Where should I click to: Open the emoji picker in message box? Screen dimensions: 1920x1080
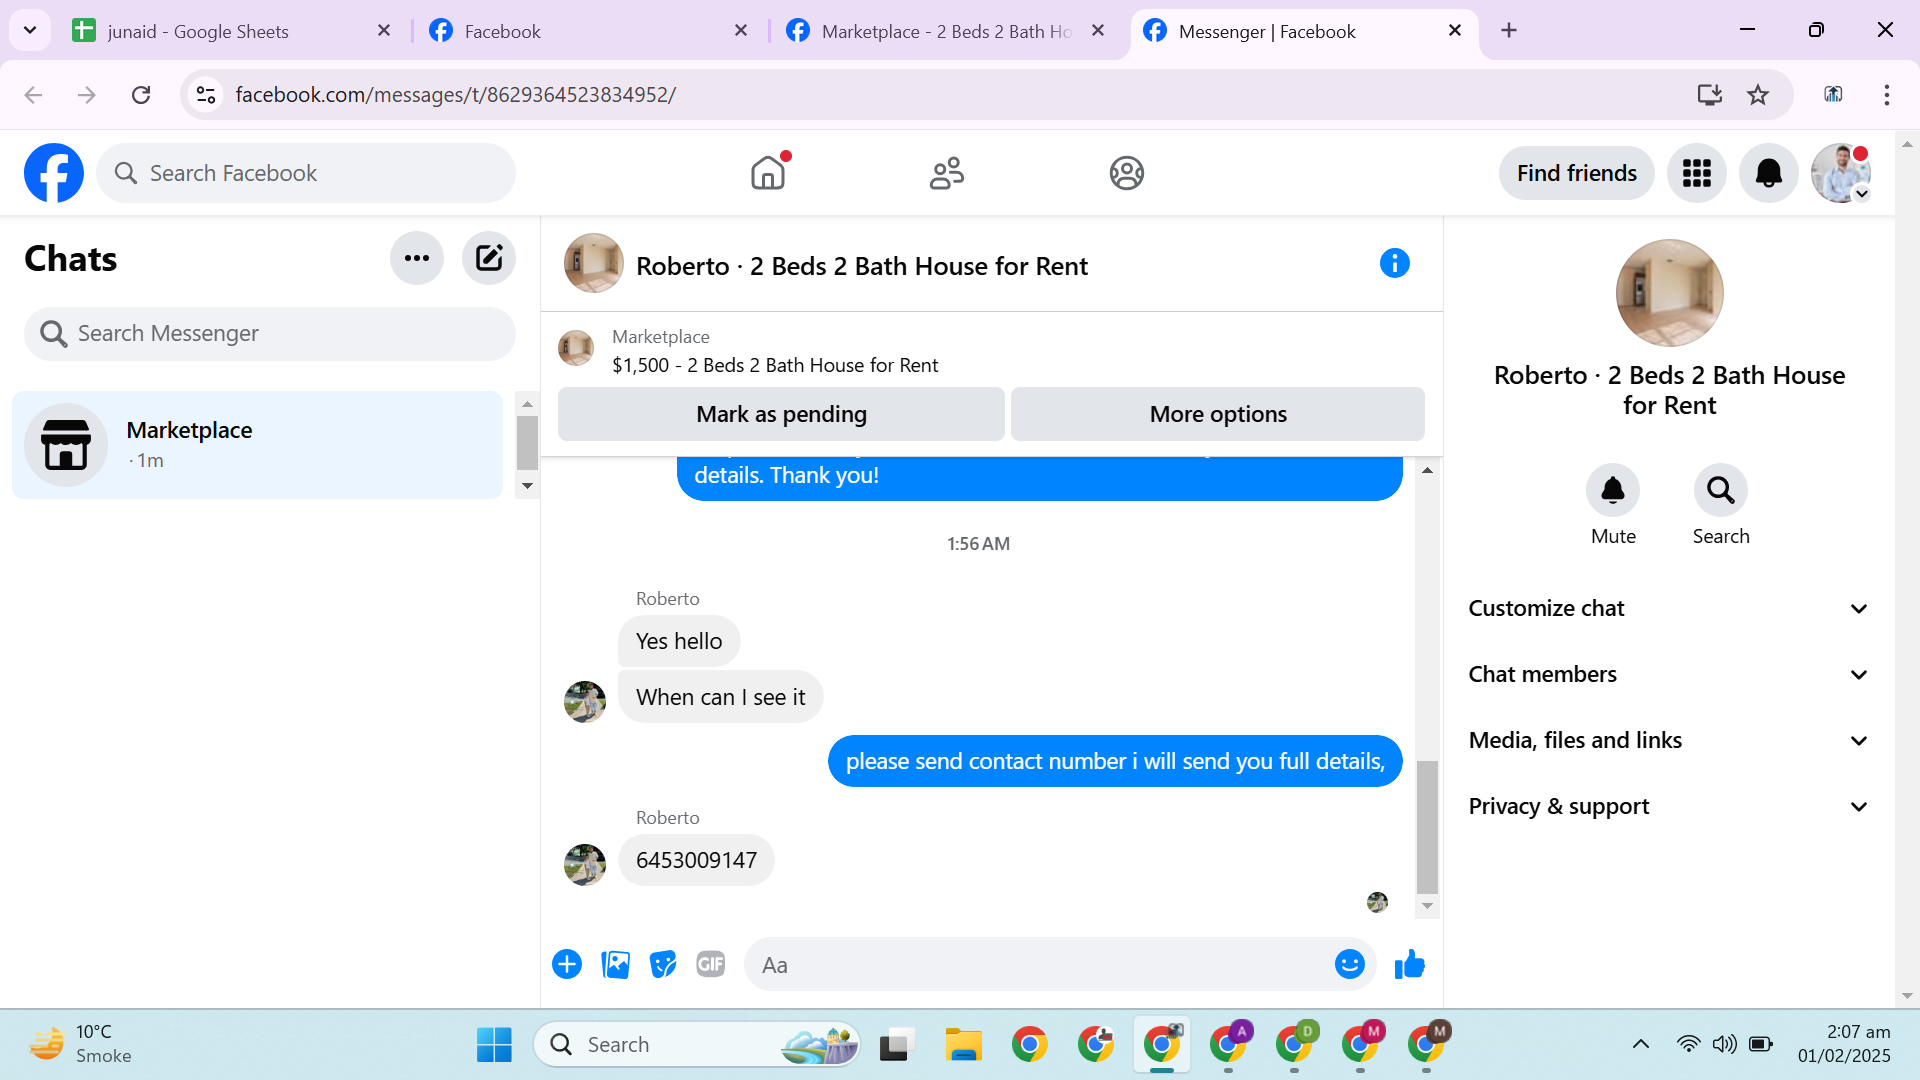1350,964
